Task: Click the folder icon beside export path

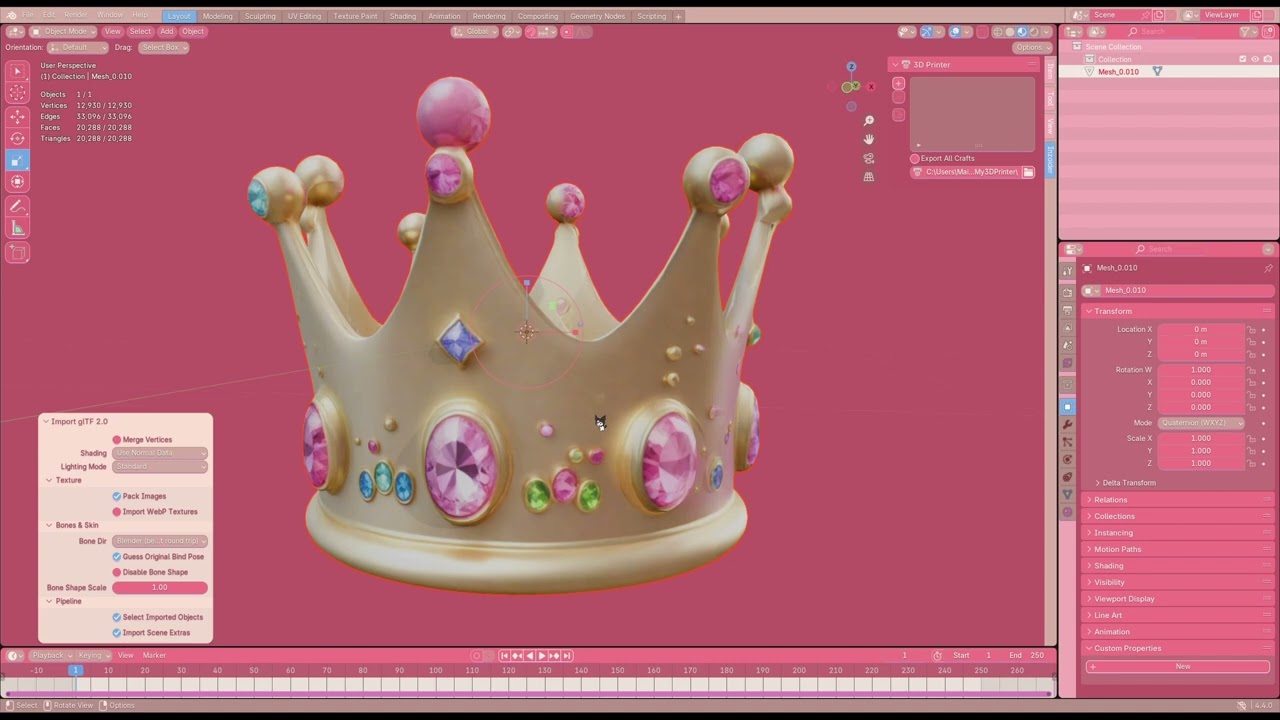Action: (1028, 172)
